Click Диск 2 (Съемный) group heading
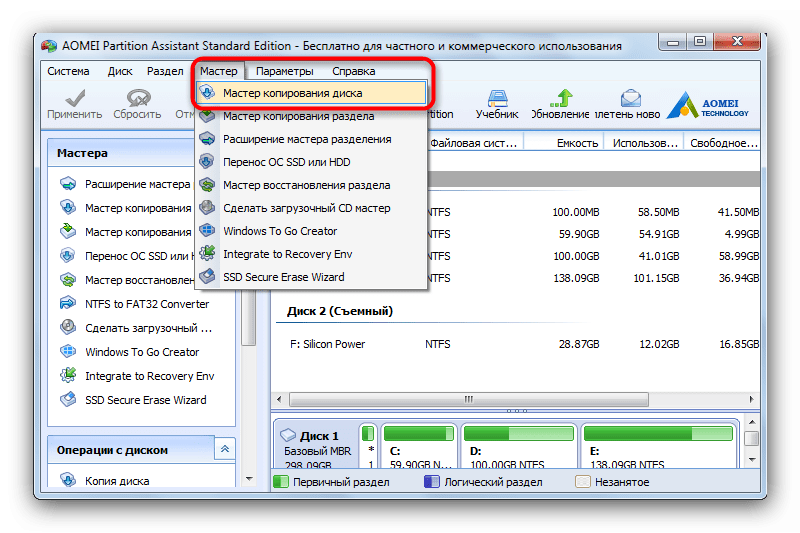The image size is (800, 533). (340, 311)
